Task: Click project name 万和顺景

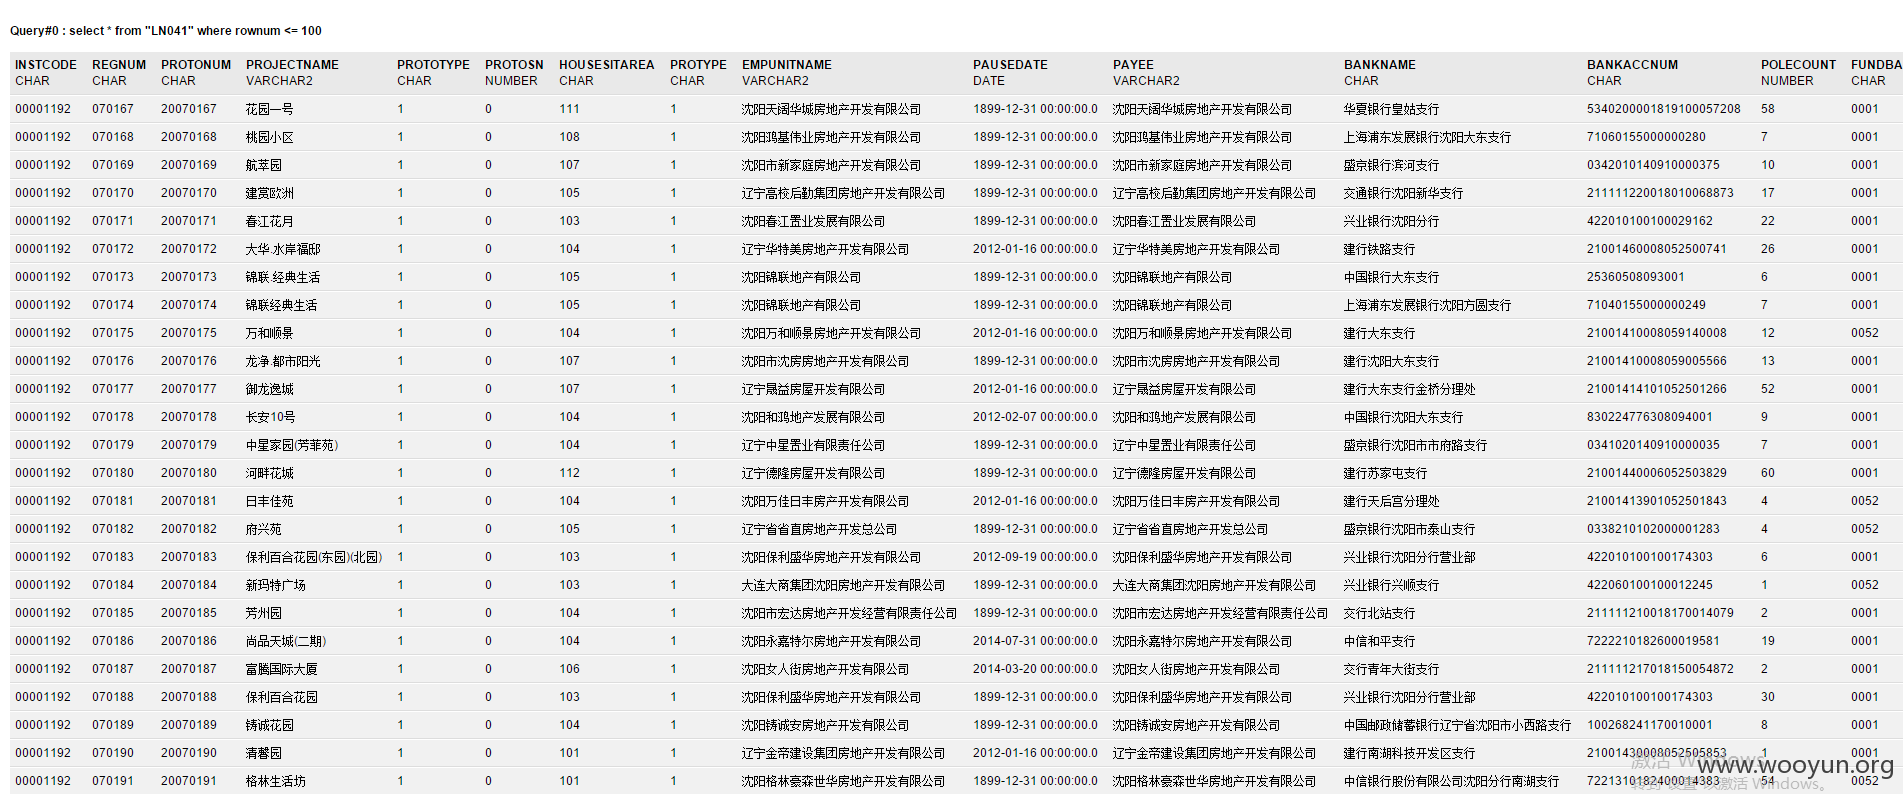Action: [270, 333]
